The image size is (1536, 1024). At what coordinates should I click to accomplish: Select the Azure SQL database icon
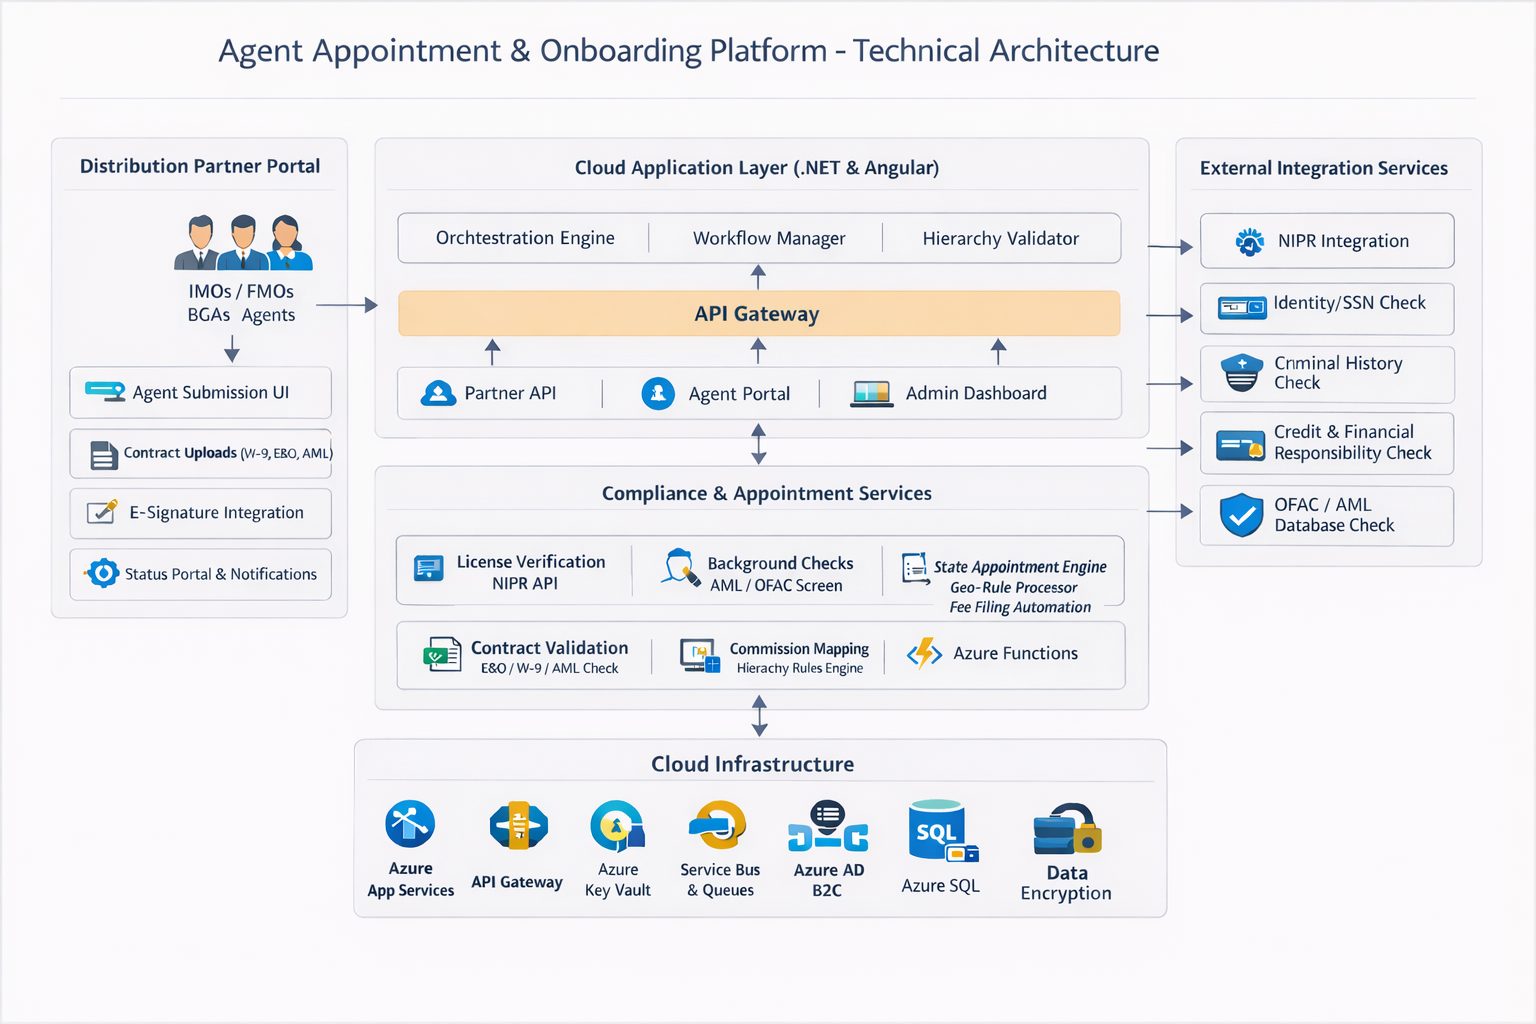[941, 830]
